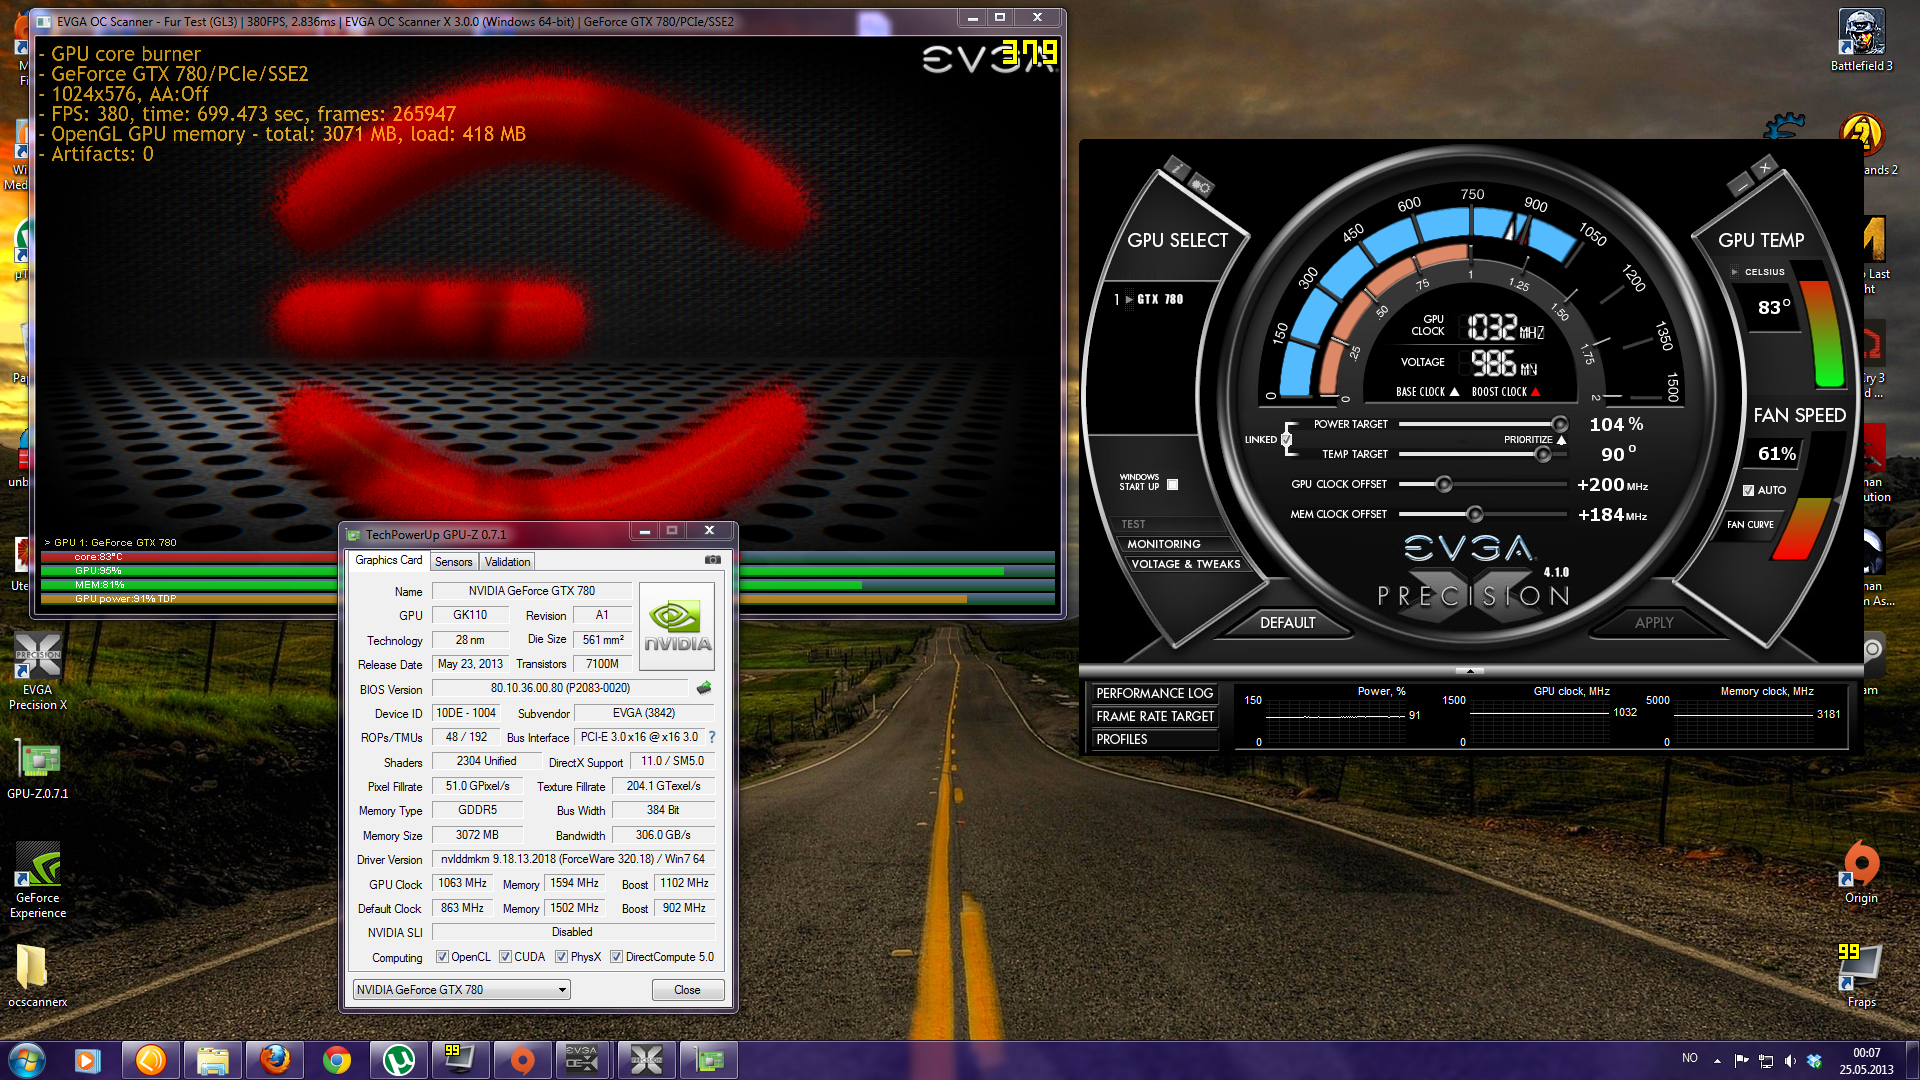Select GTX 780 in GPU Select list
Image resolution: width=1920 pixels, height=1080 pixels.
pos(1158,299)
